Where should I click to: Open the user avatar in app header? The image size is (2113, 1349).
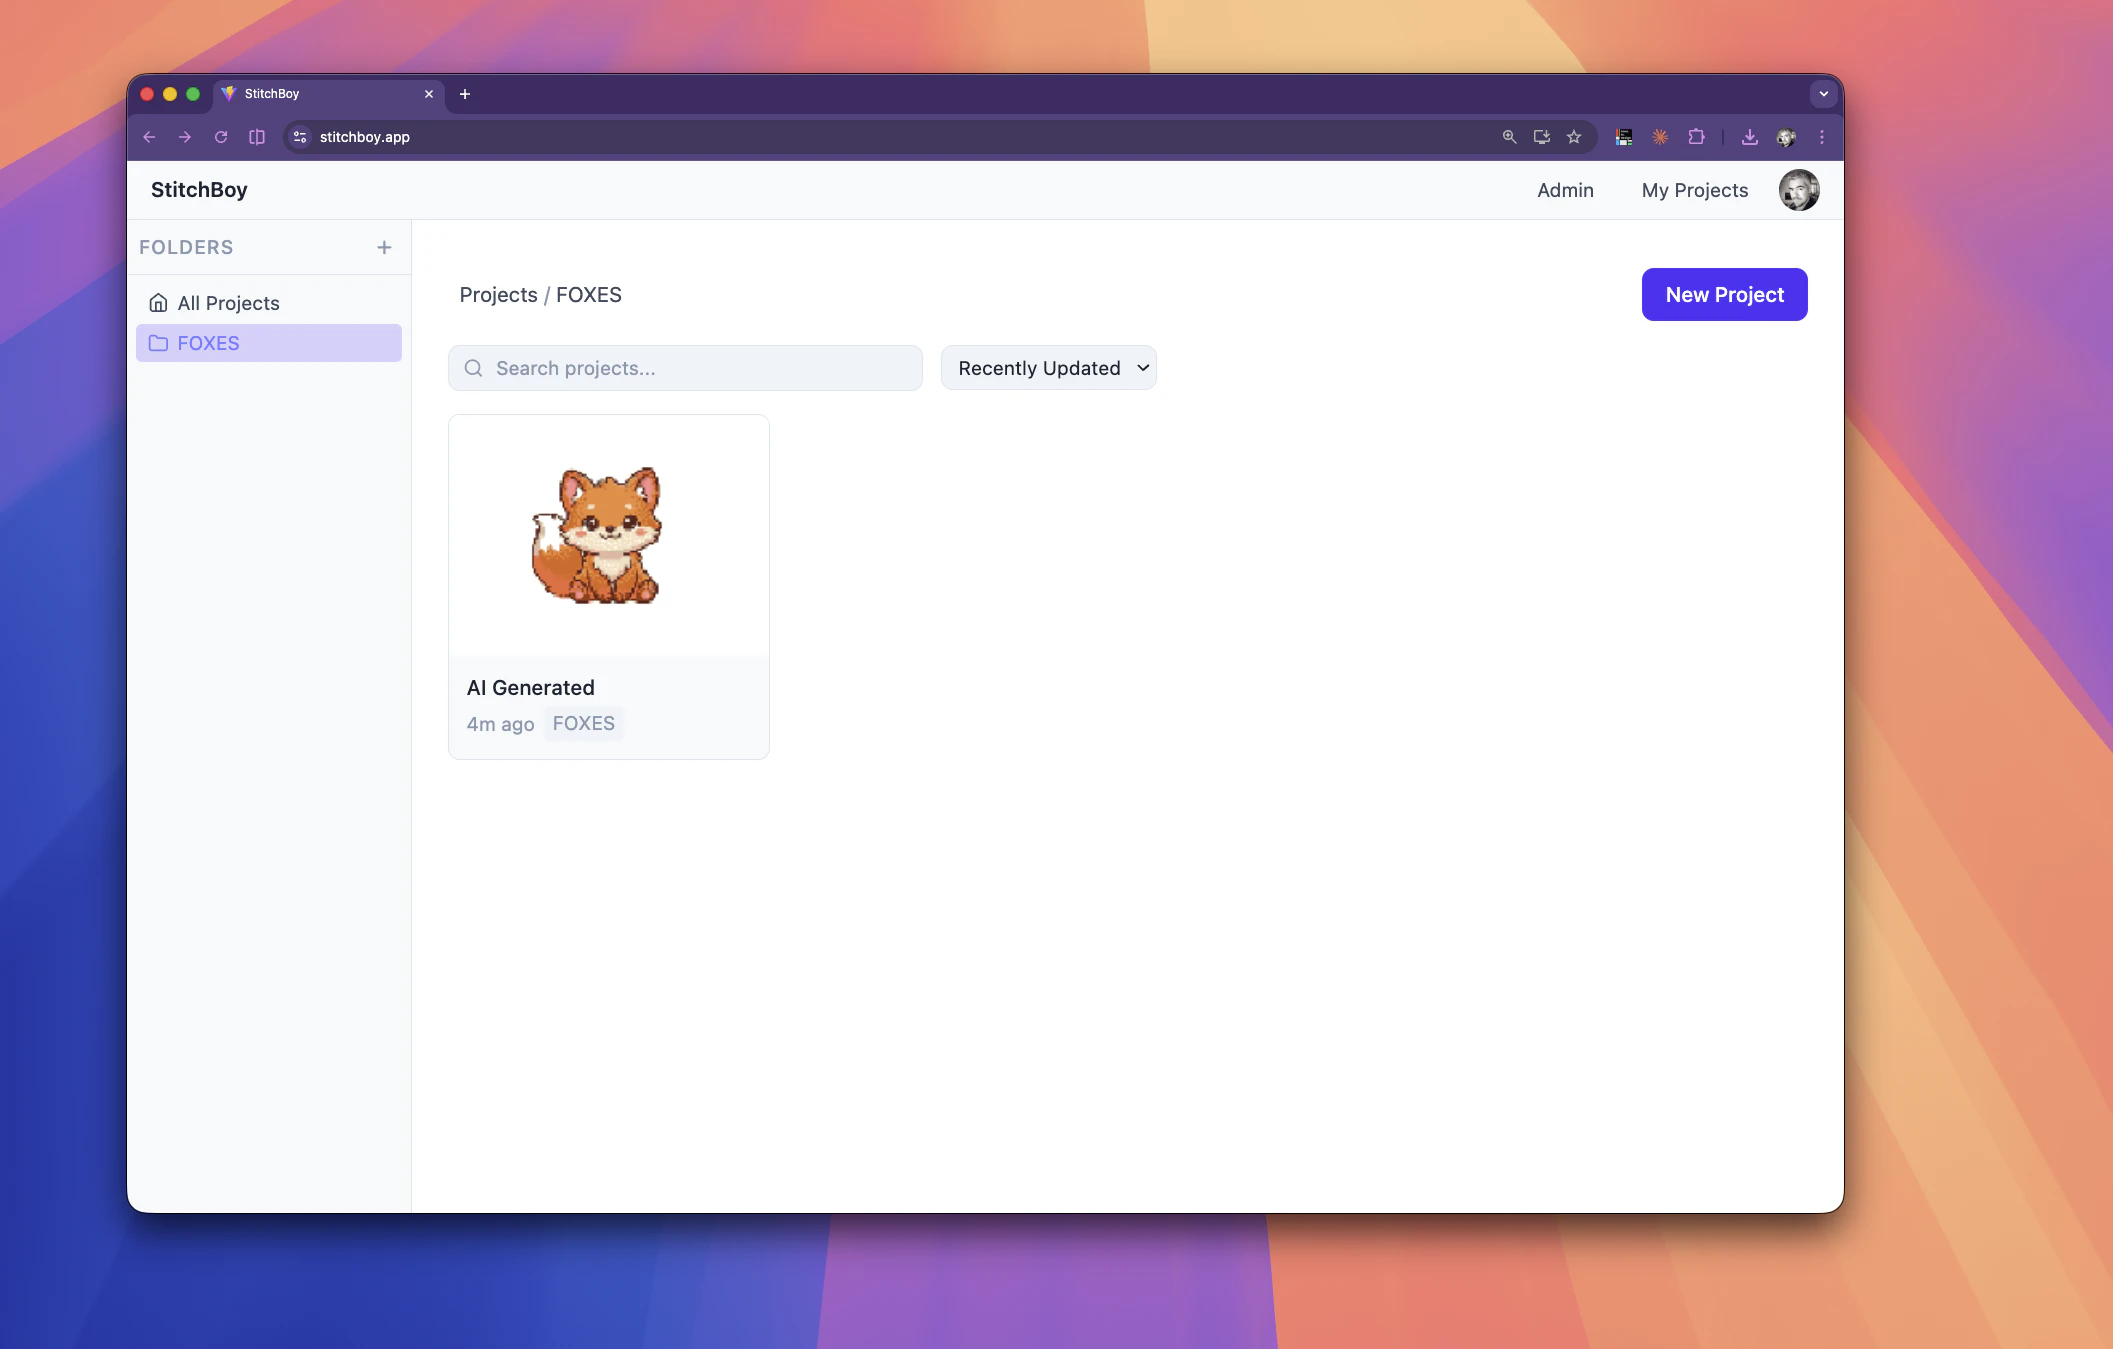[1798, 190]
